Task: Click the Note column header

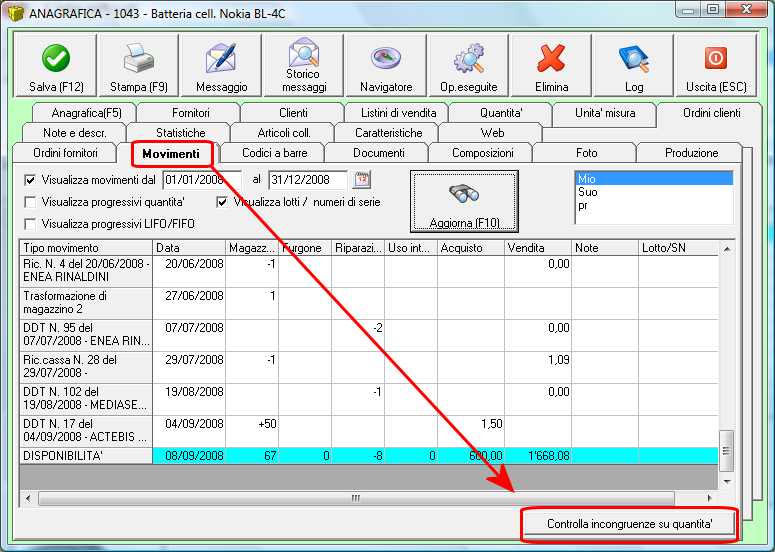Action: coord(605,248)
